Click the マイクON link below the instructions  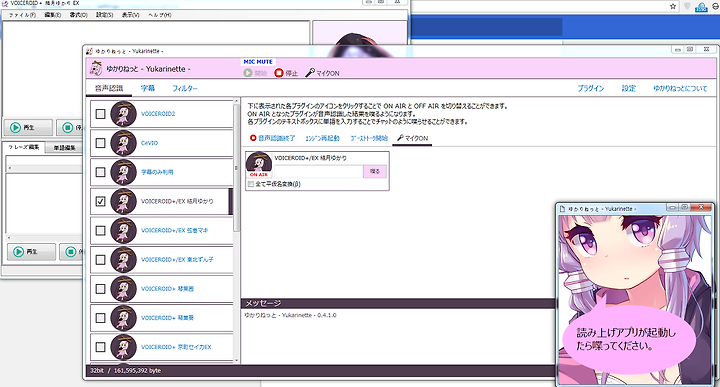point(412,138)
